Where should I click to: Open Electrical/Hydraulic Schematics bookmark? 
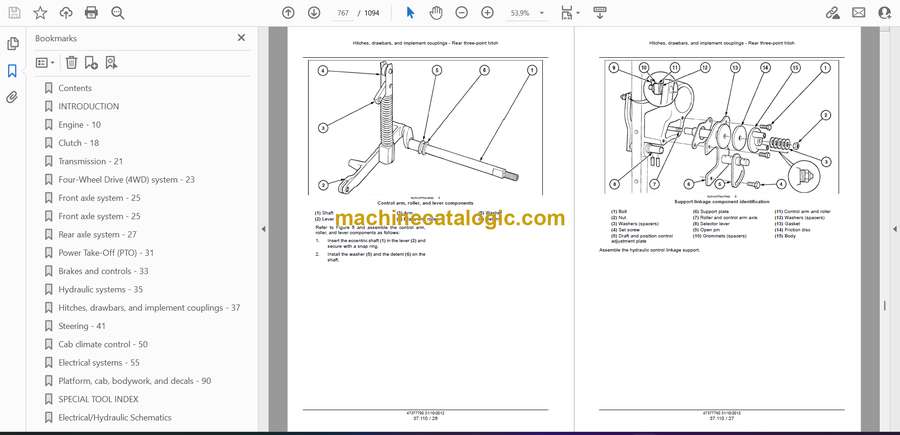click(115, 417)
